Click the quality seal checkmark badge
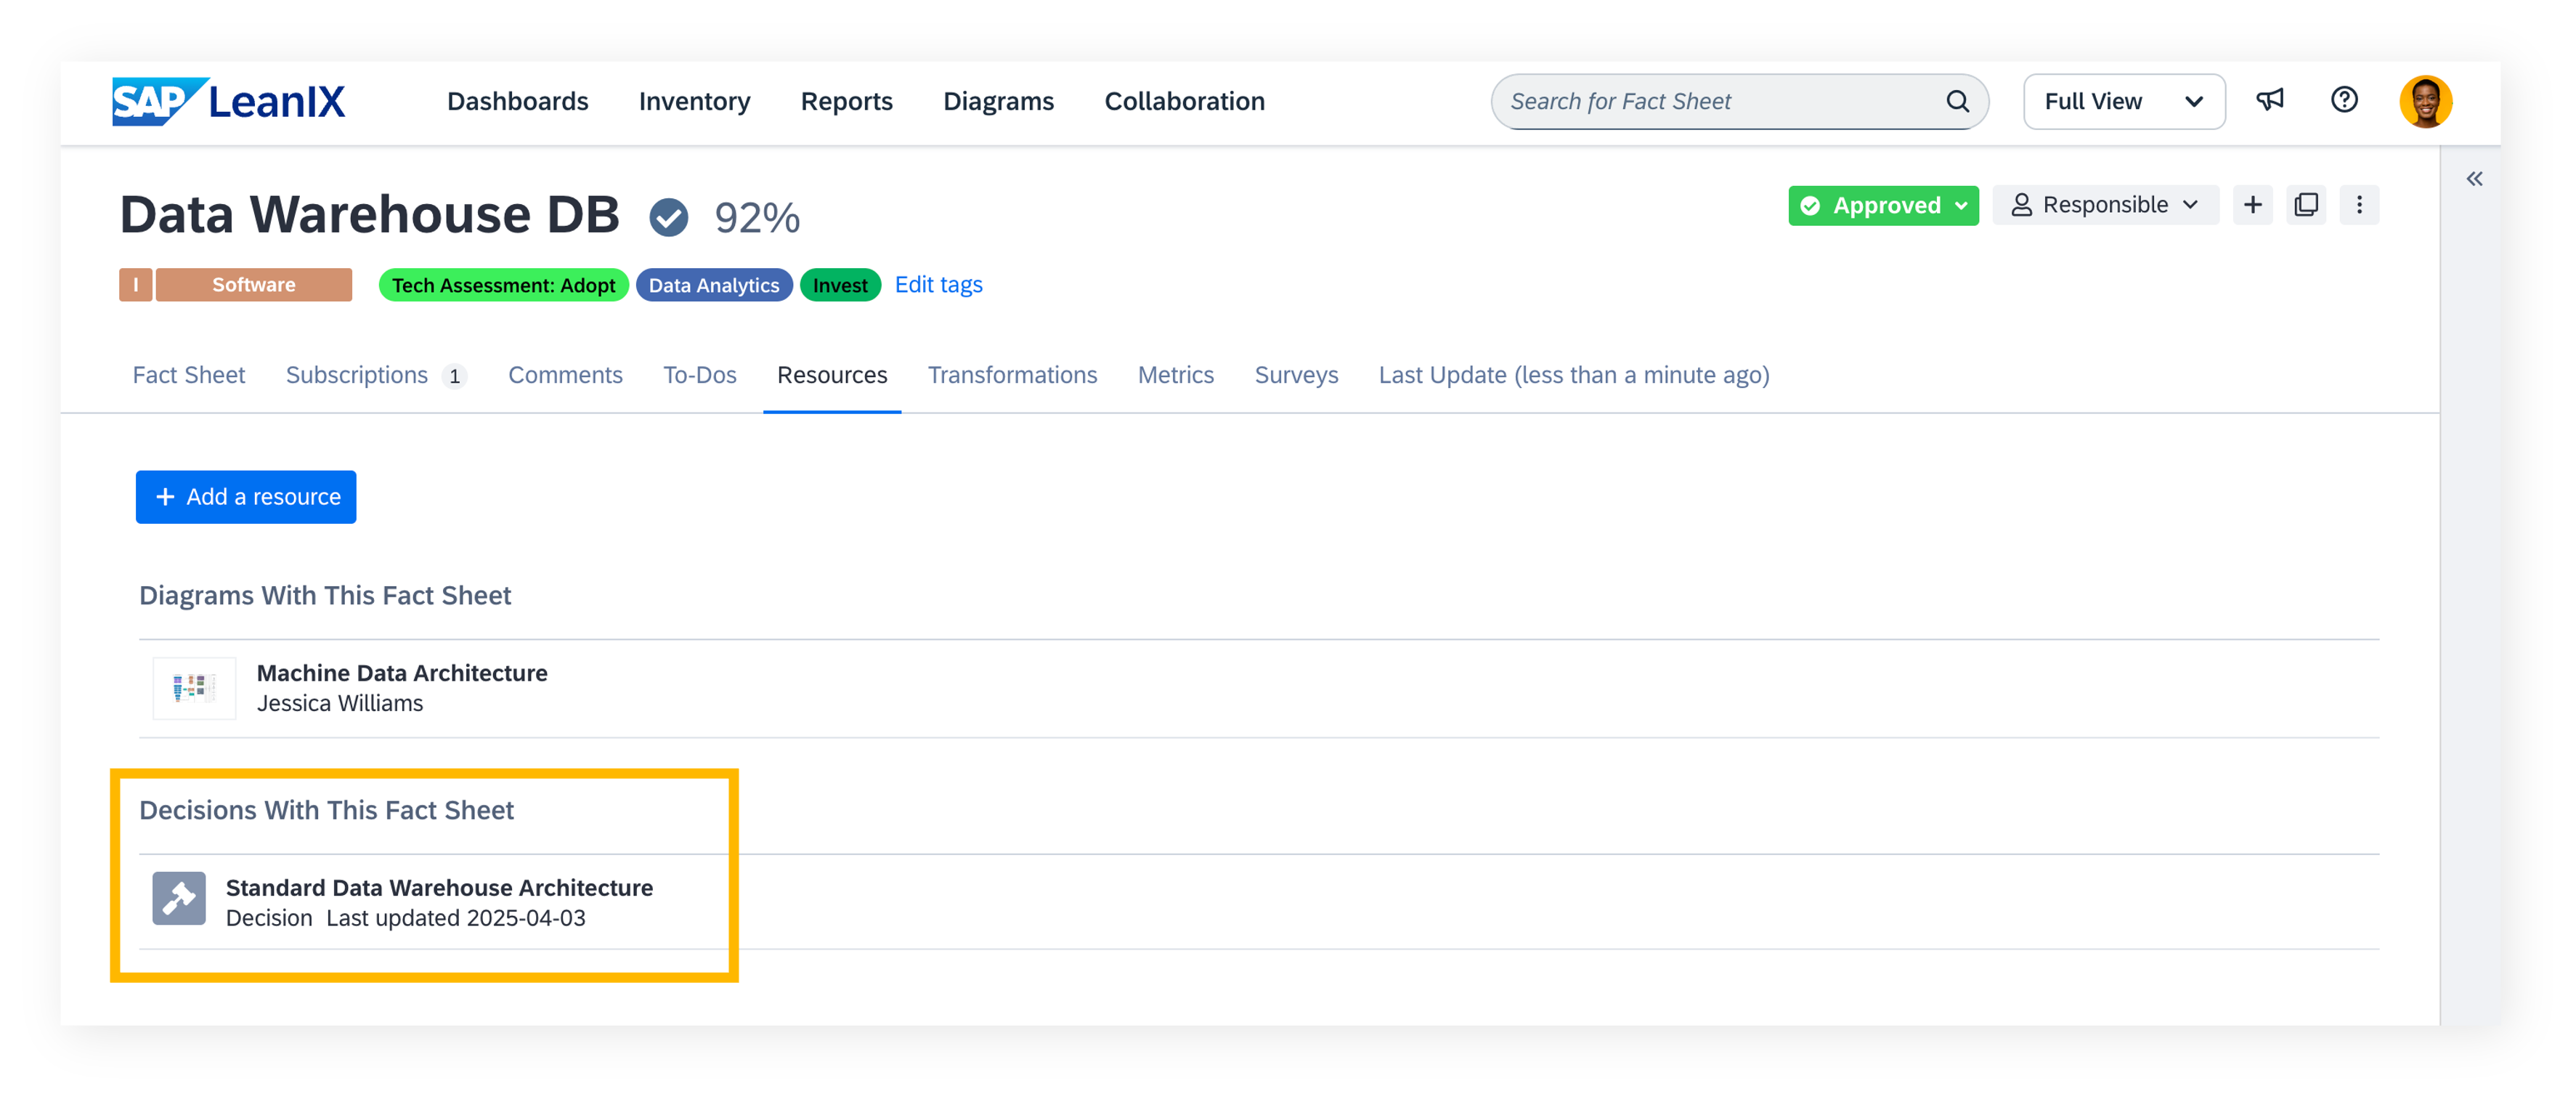 (x=668, y=217)
